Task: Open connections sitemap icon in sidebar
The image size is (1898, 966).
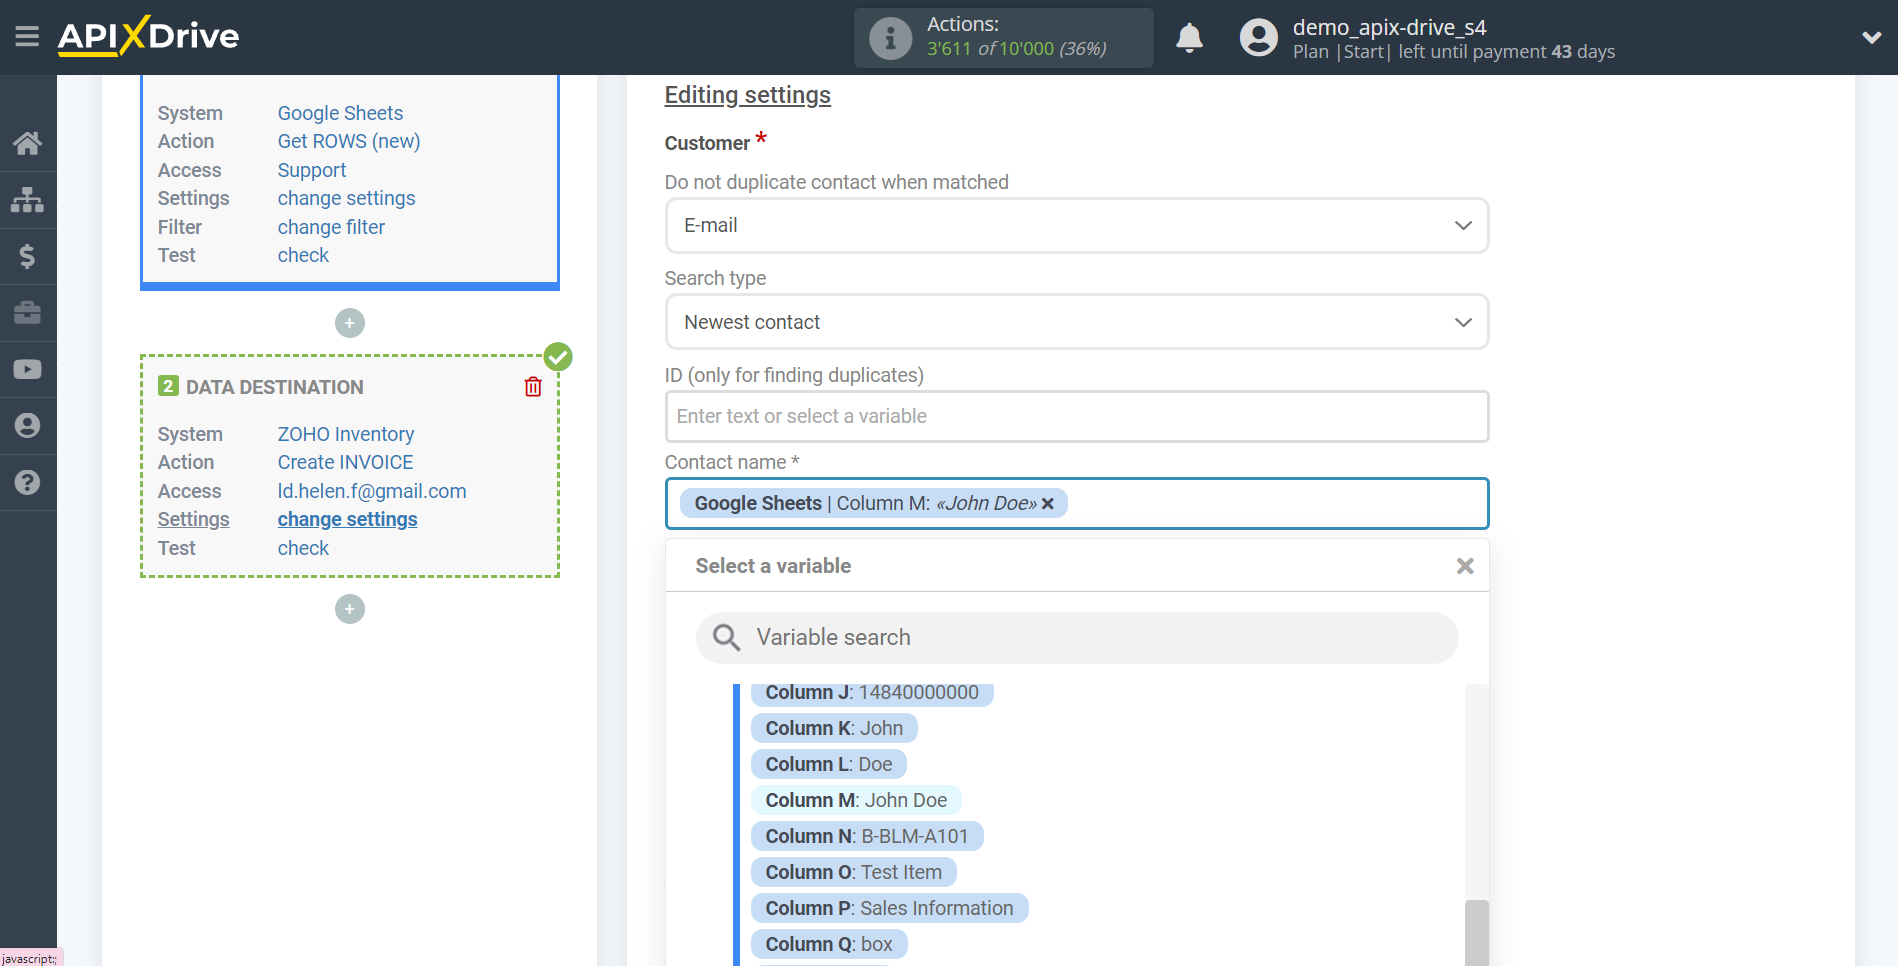Action: 27,200
